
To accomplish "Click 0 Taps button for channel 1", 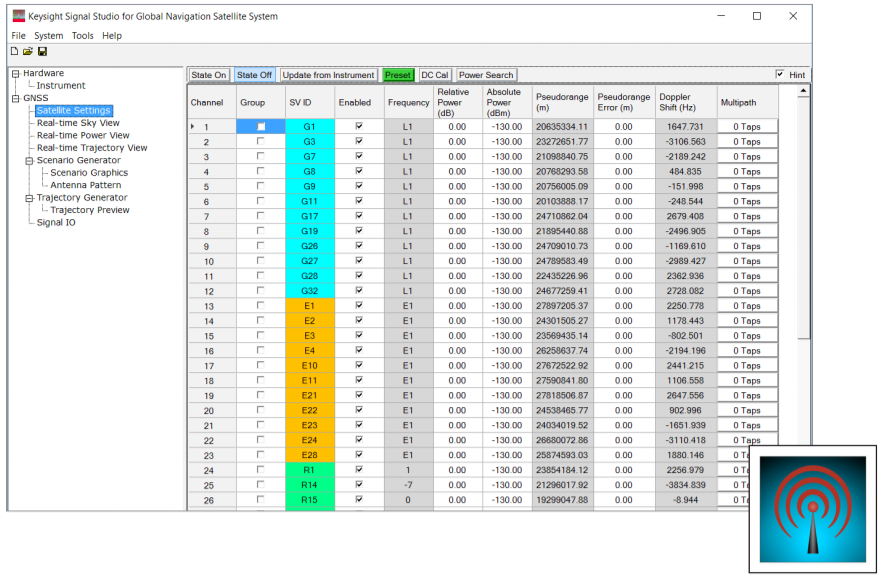I will [x=747, y=127].
